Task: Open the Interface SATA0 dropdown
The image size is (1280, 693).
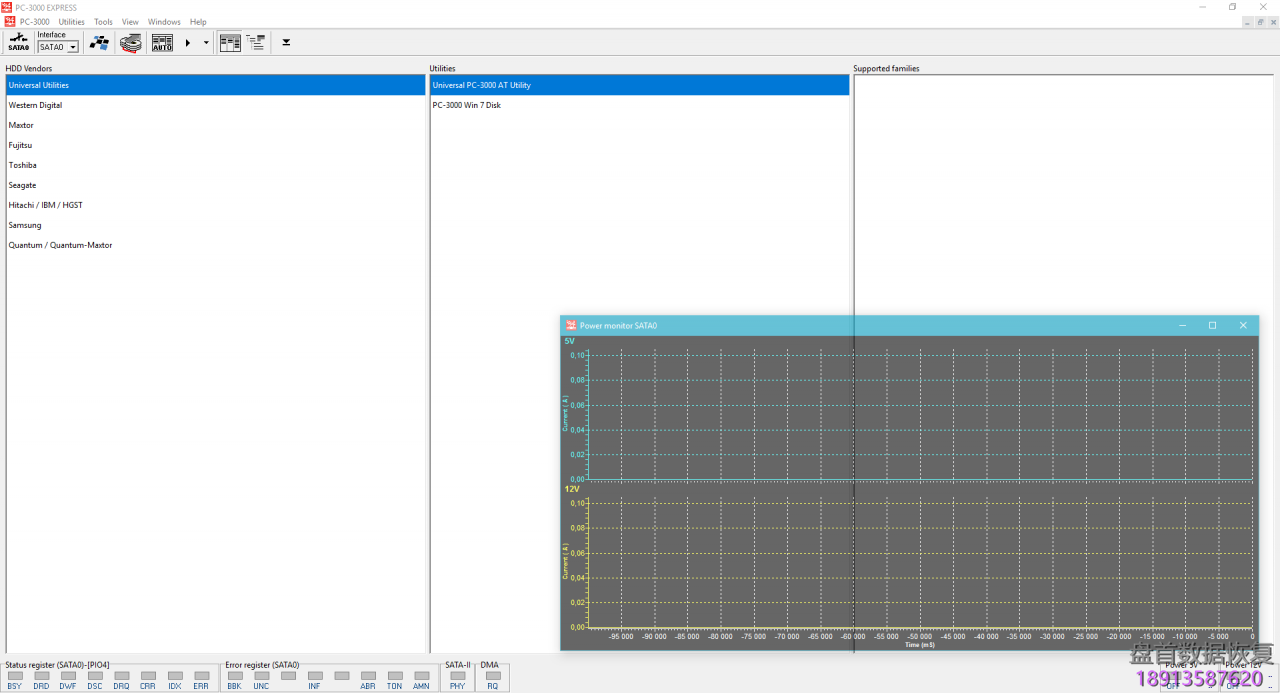Action: coord(74,46)
